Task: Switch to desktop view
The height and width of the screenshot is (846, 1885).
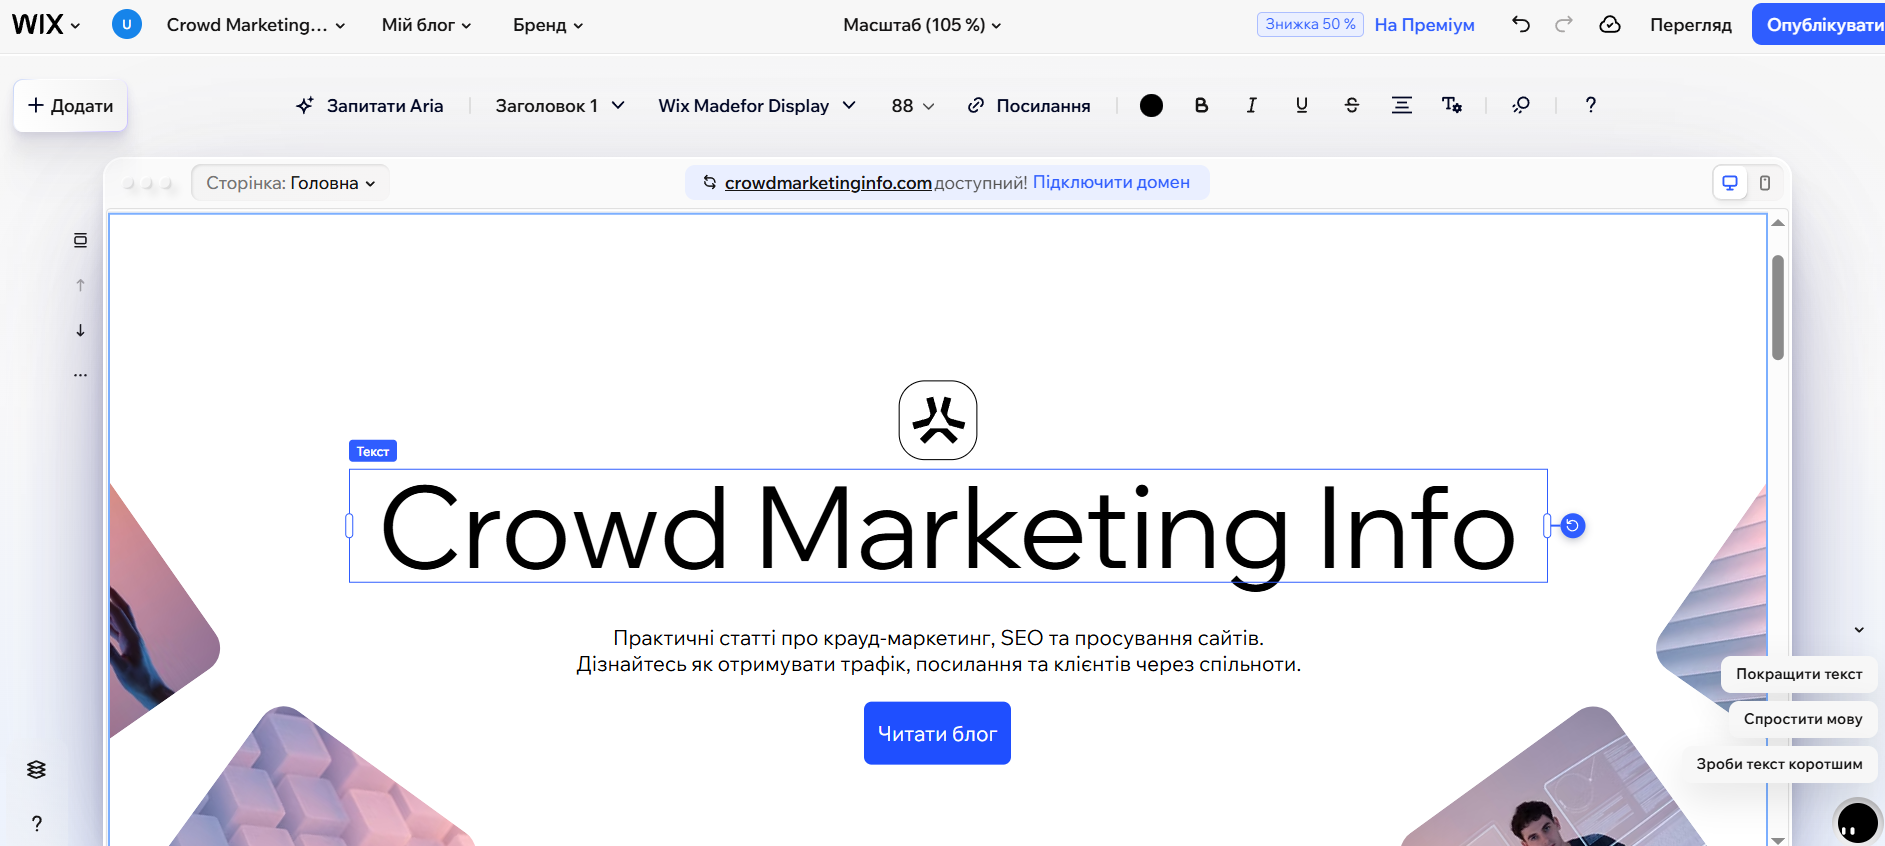Action: [1730, 183]
